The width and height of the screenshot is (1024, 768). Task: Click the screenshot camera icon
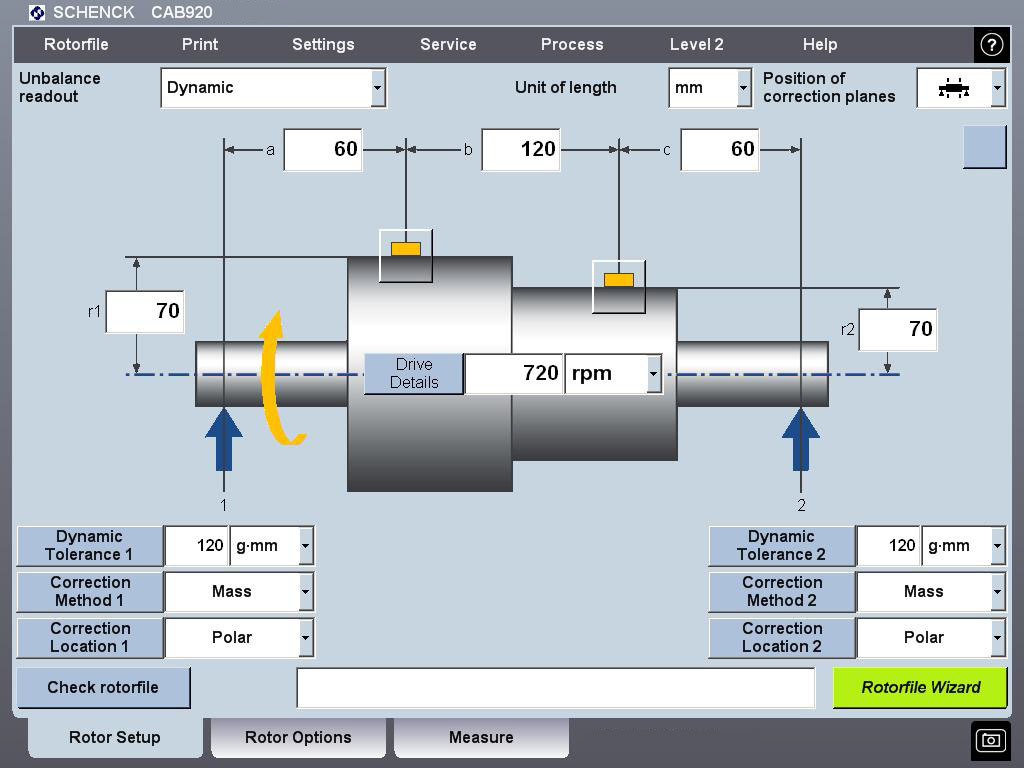[990, 740]
